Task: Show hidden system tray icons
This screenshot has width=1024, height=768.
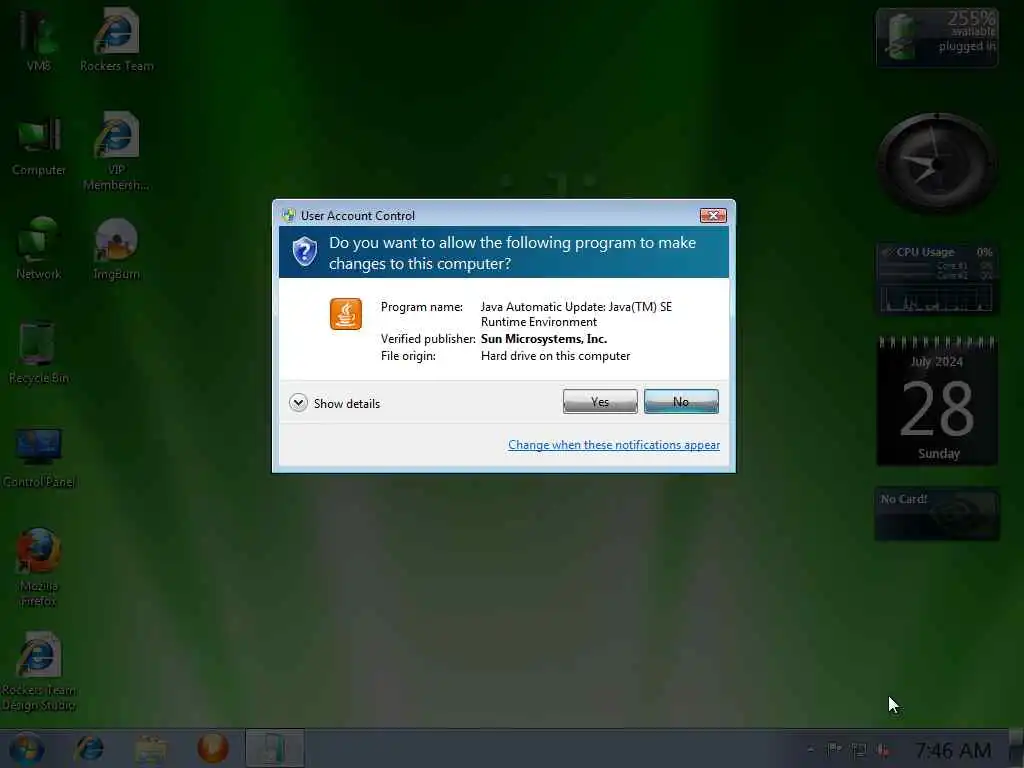Action: tap(810, 750)
